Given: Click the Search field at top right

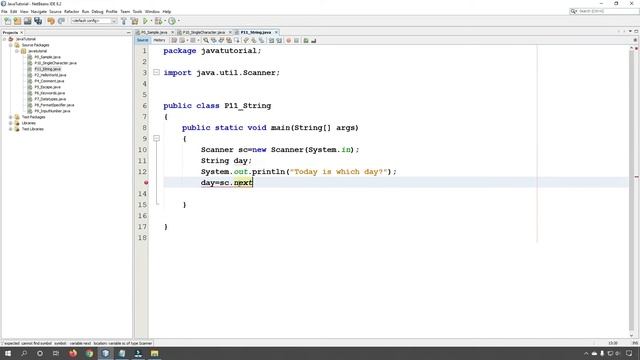Looking at the screenshot, I should click(604, 11).
